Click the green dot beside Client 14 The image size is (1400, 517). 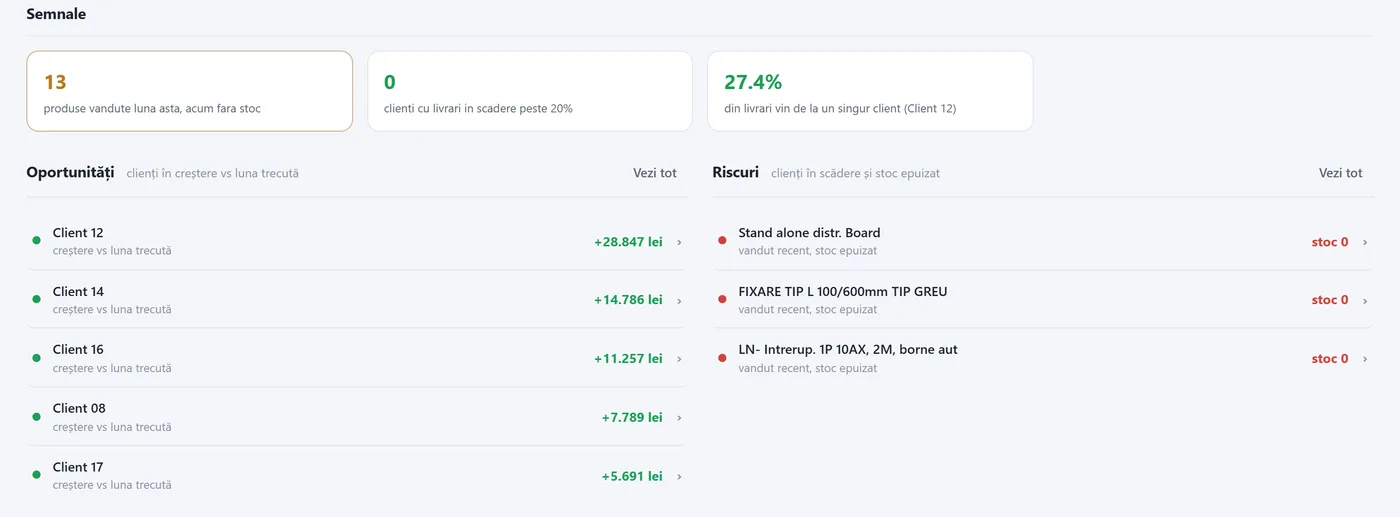pos(36,300)
